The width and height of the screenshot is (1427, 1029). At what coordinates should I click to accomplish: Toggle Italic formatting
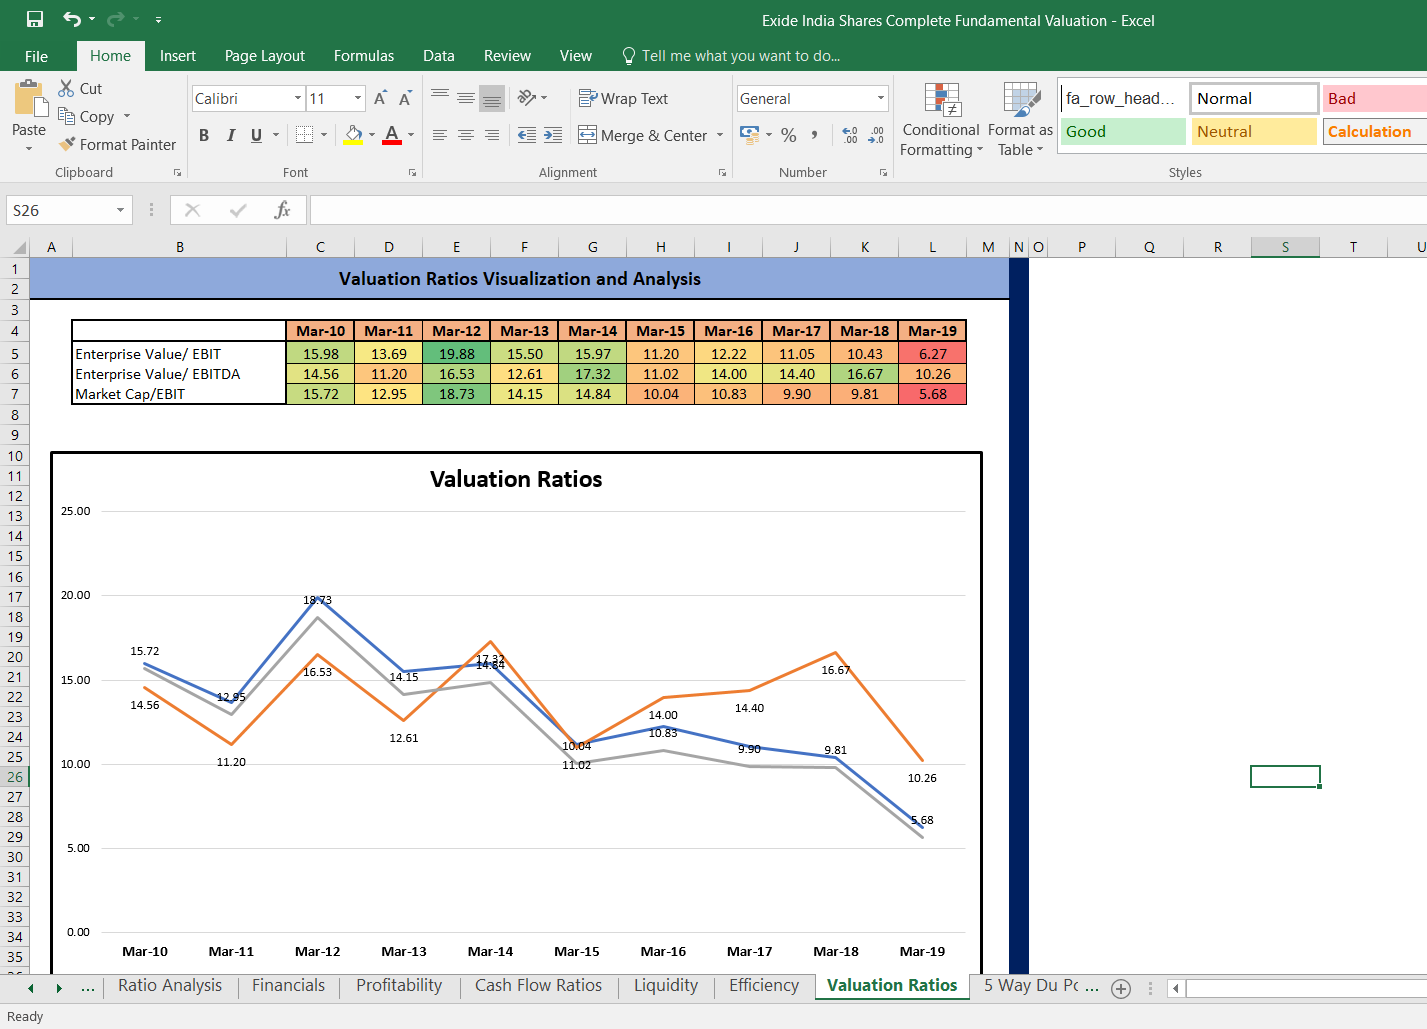point(231,135)
